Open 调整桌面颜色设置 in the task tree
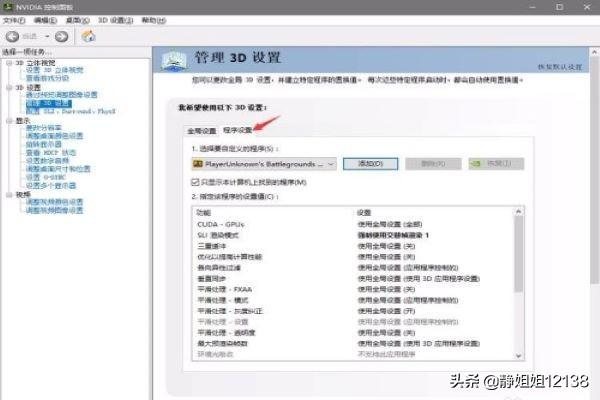The image size is (600, 400). (54, 136)
